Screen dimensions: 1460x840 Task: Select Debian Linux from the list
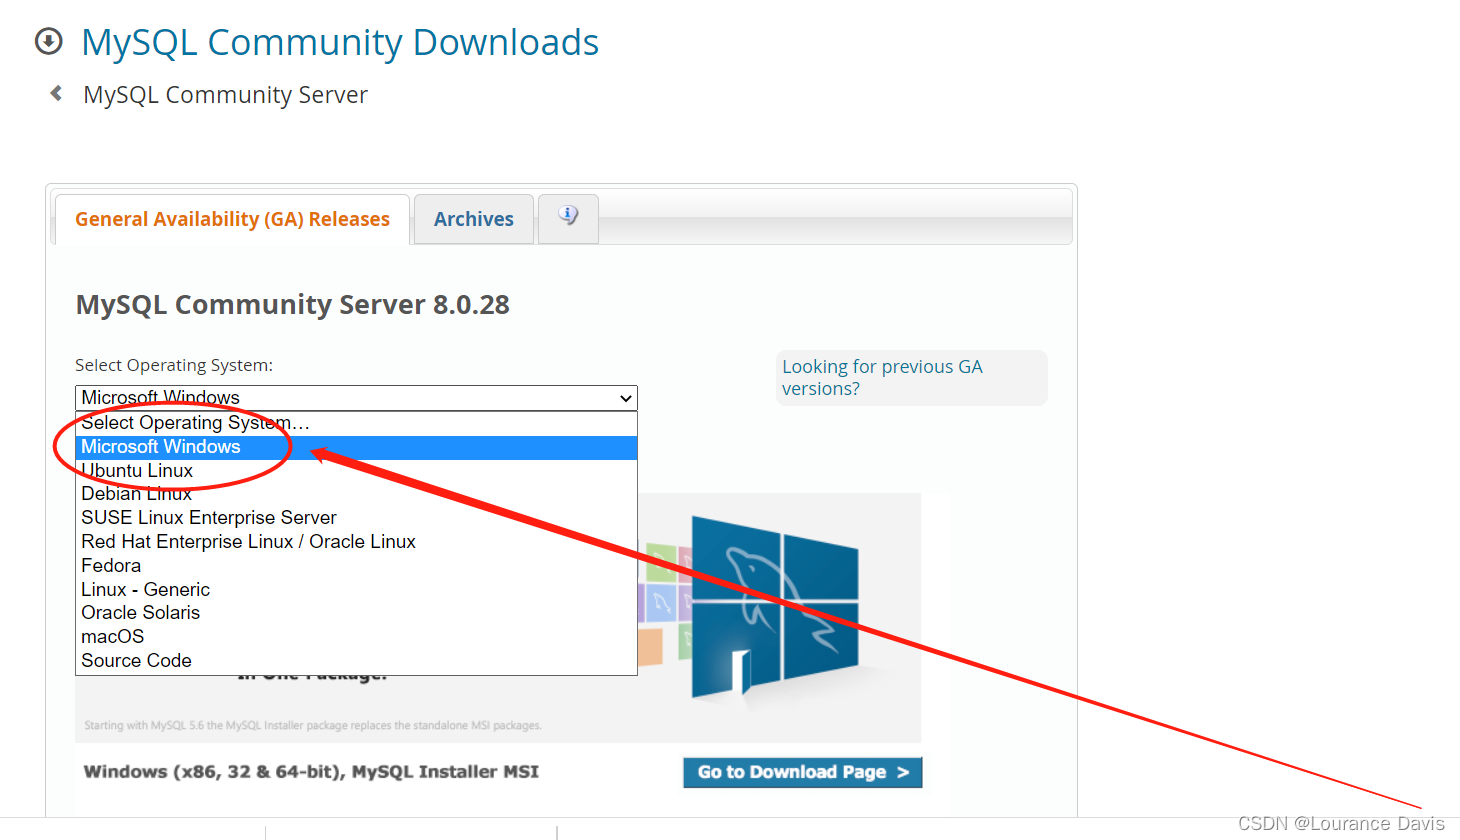(356, 494)
